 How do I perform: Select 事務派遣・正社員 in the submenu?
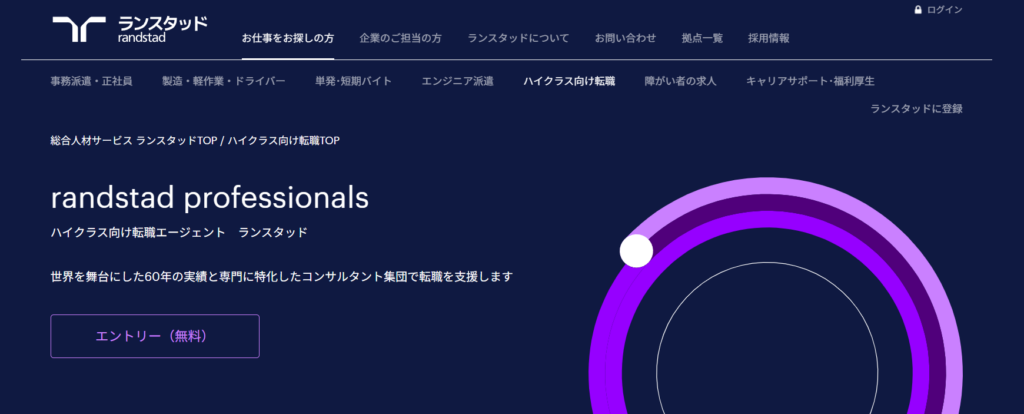point(91,81)
